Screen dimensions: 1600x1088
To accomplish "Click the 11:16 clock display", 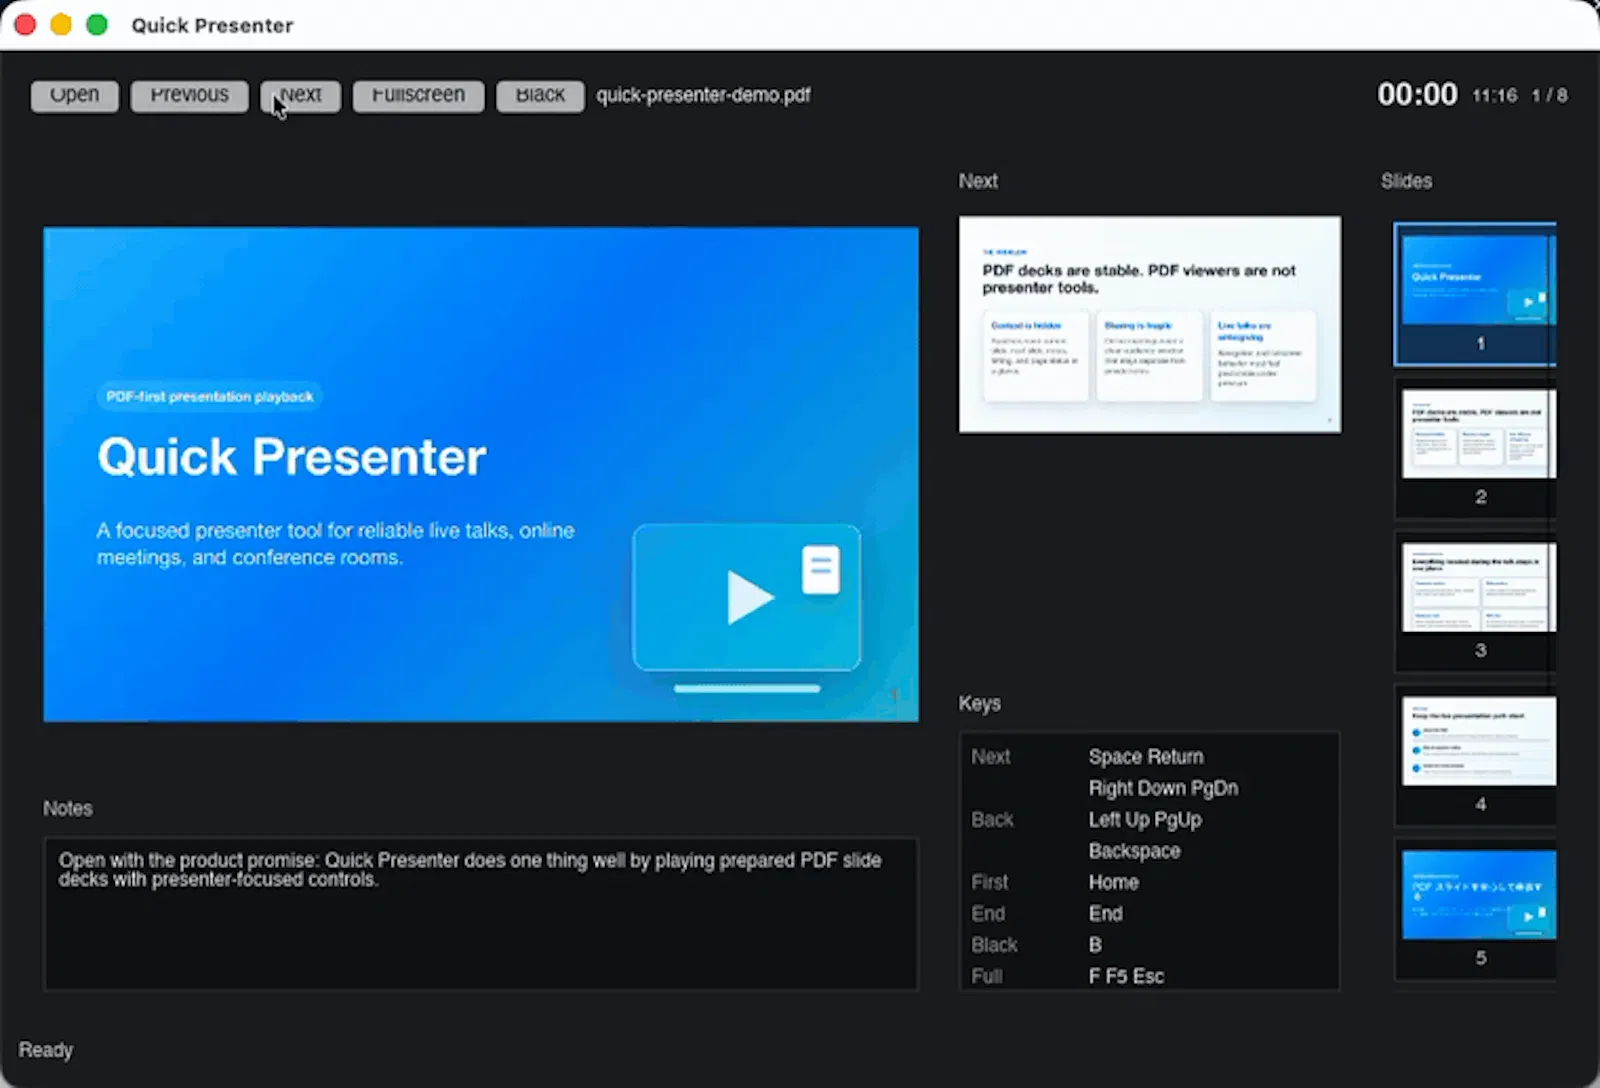I will click(1494, 95).
